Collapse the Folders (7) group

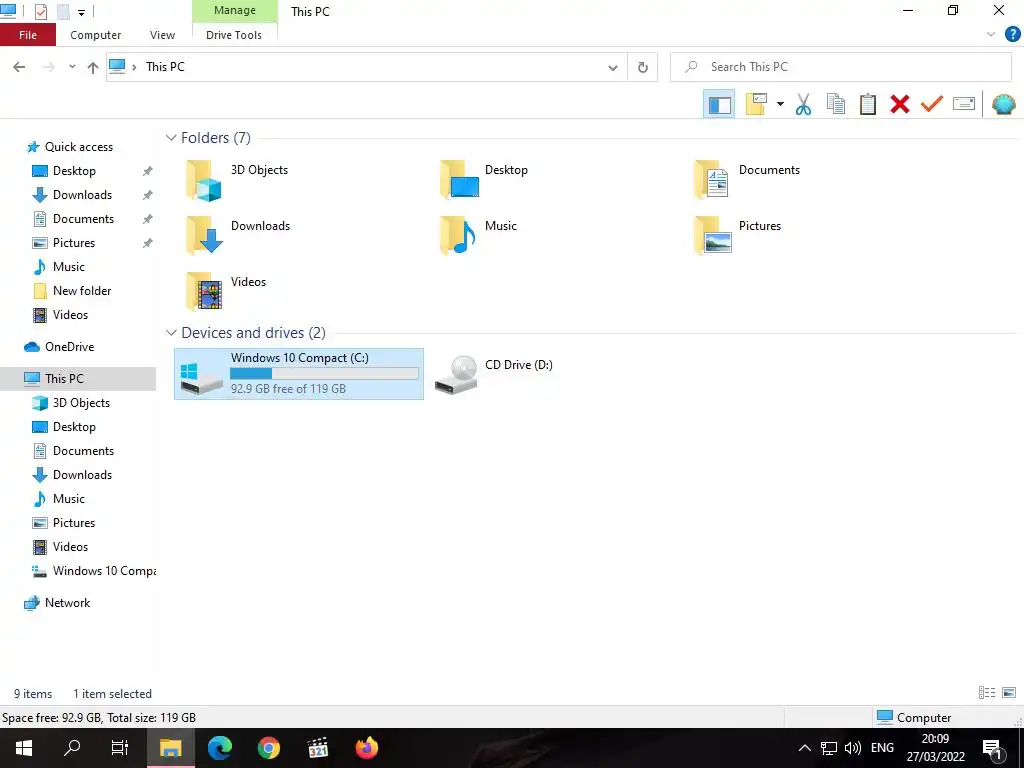pos(171,138)
